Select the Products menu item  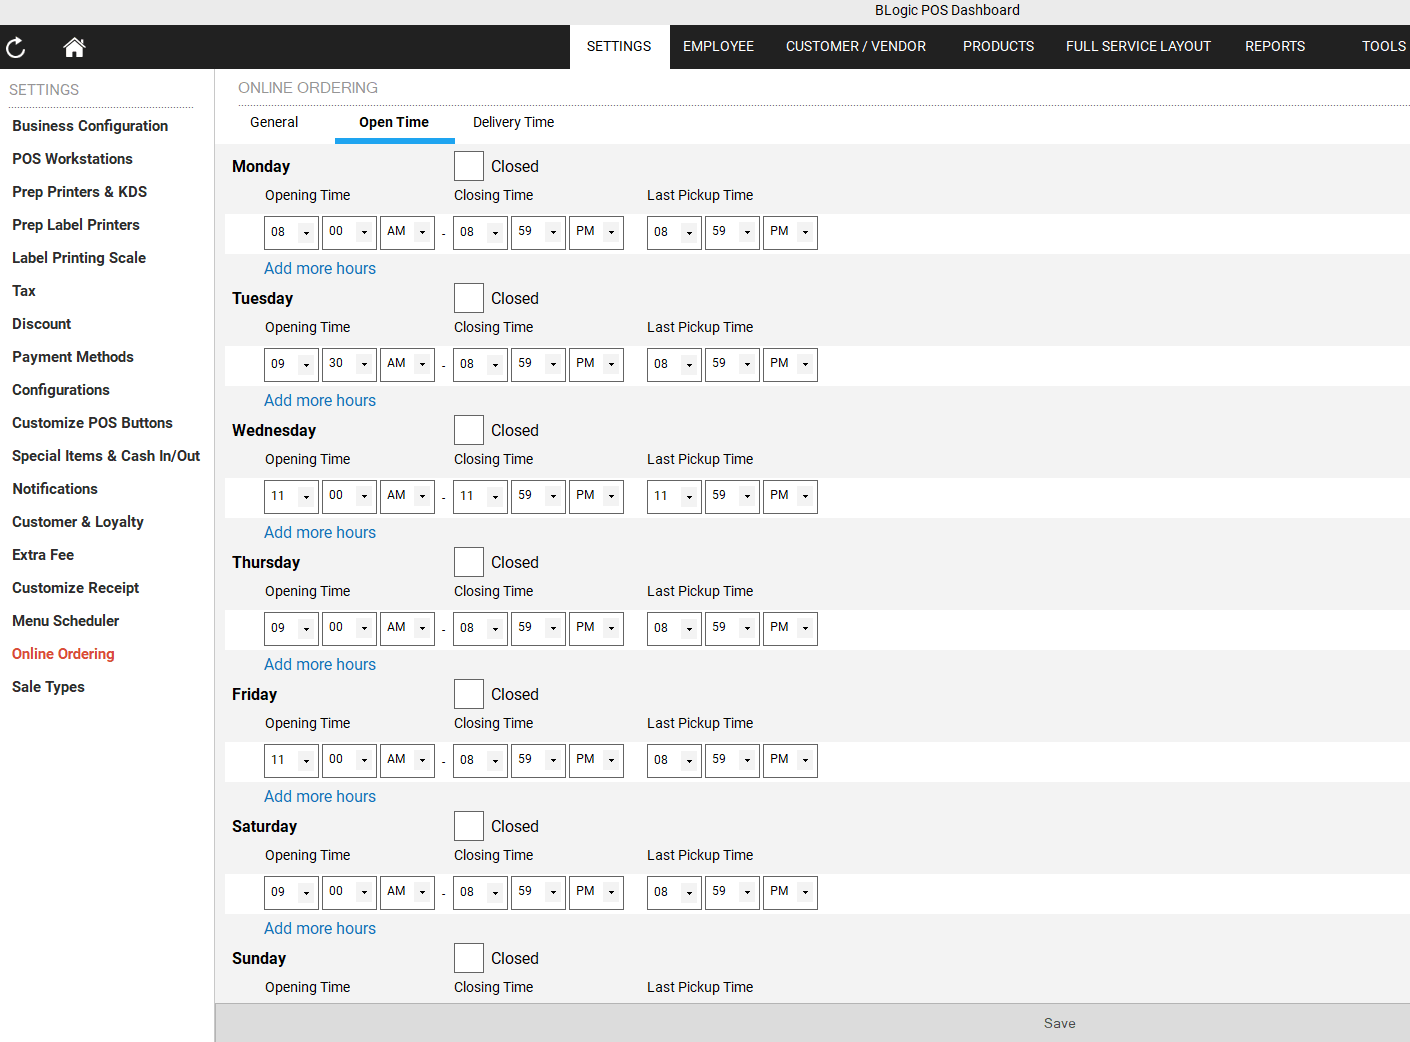point(998,46)
